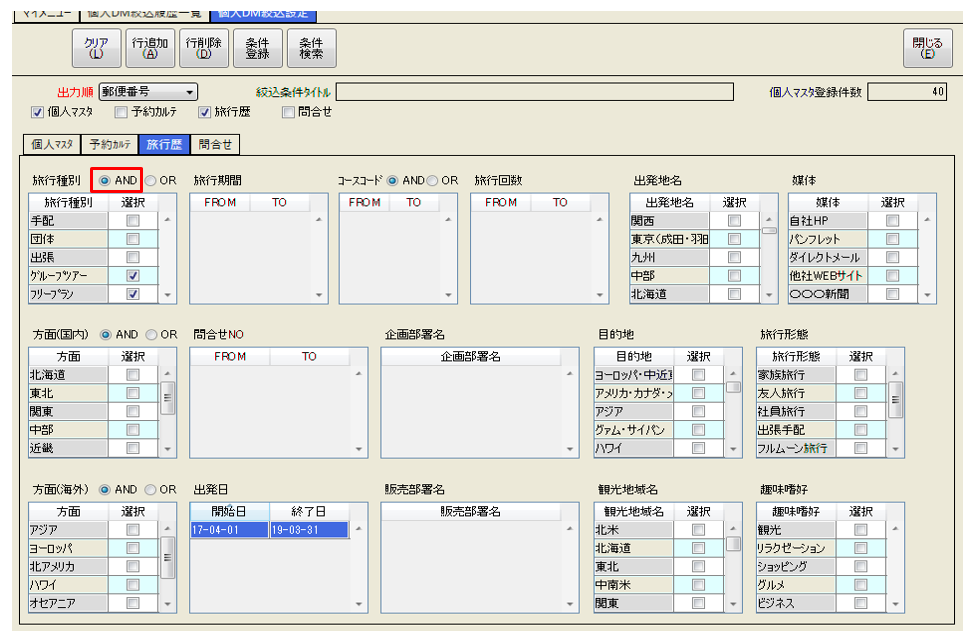The width and height of the screenshot is (972, 640).
Task: Tick 北アメリカ in the 方面(海外) list
Action: pos(133,566)
